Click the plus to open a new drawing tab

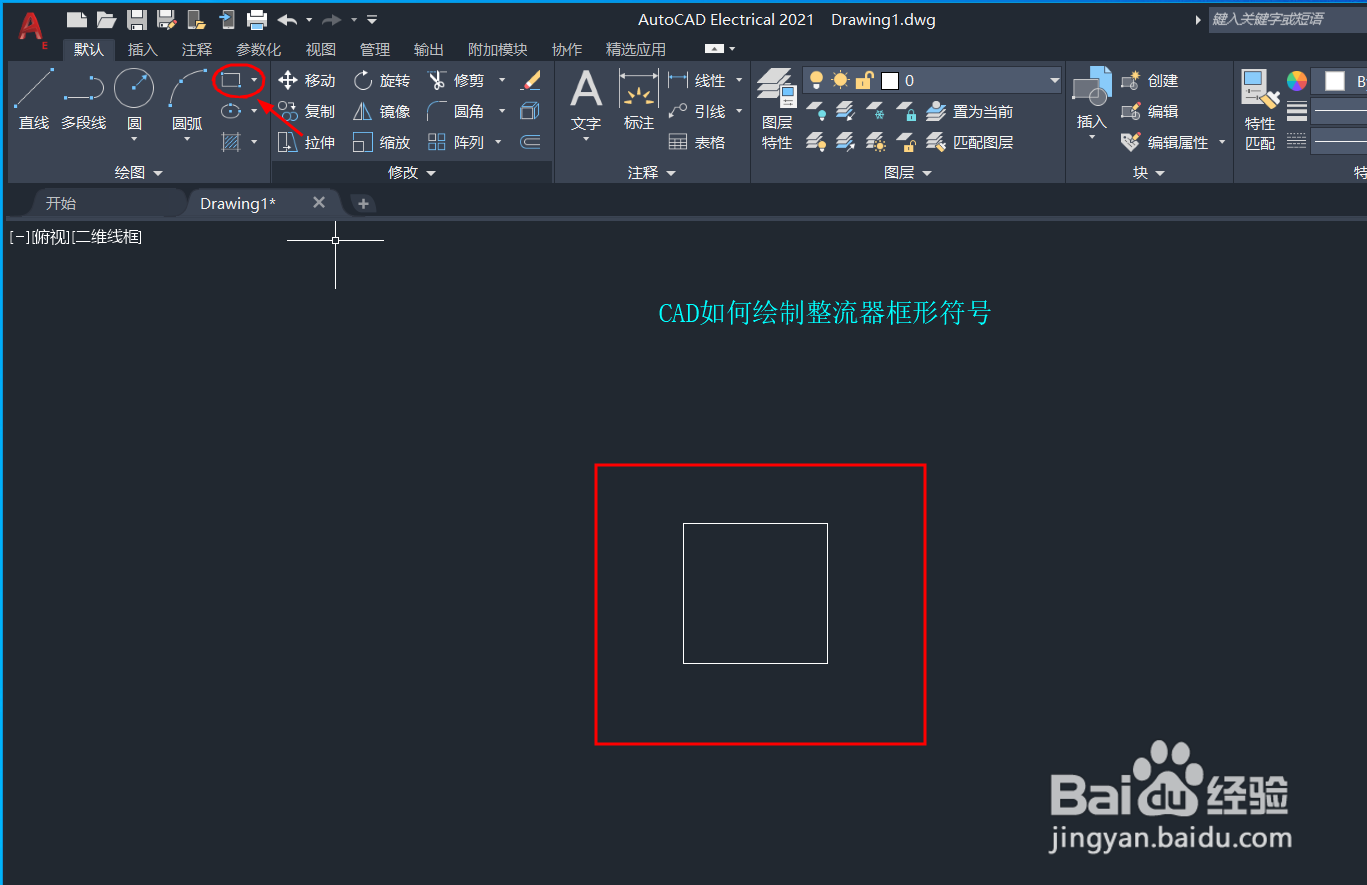pos(362,202)
